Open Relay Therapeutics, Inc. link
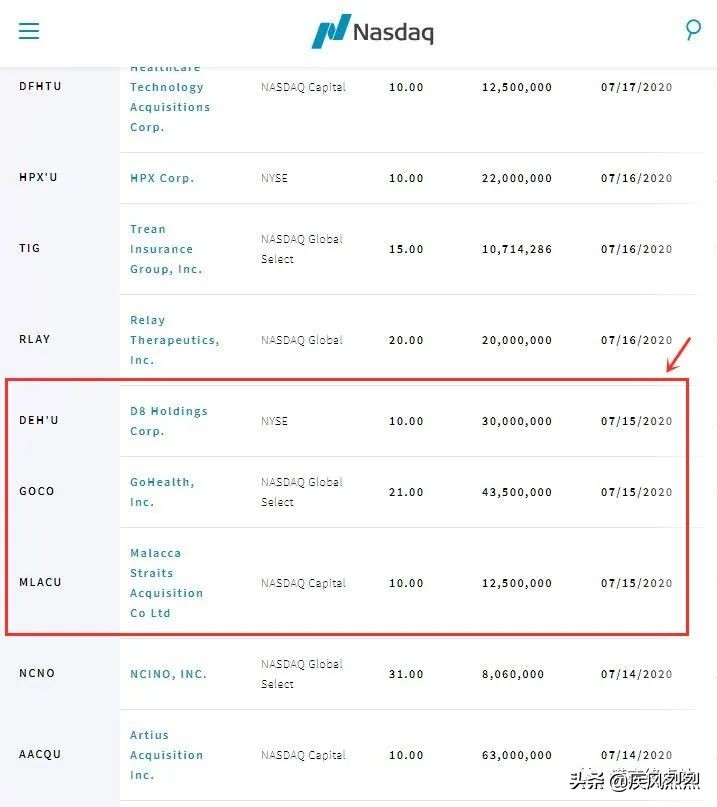This screenshot has height=807, width=717. tap(174, 340)
